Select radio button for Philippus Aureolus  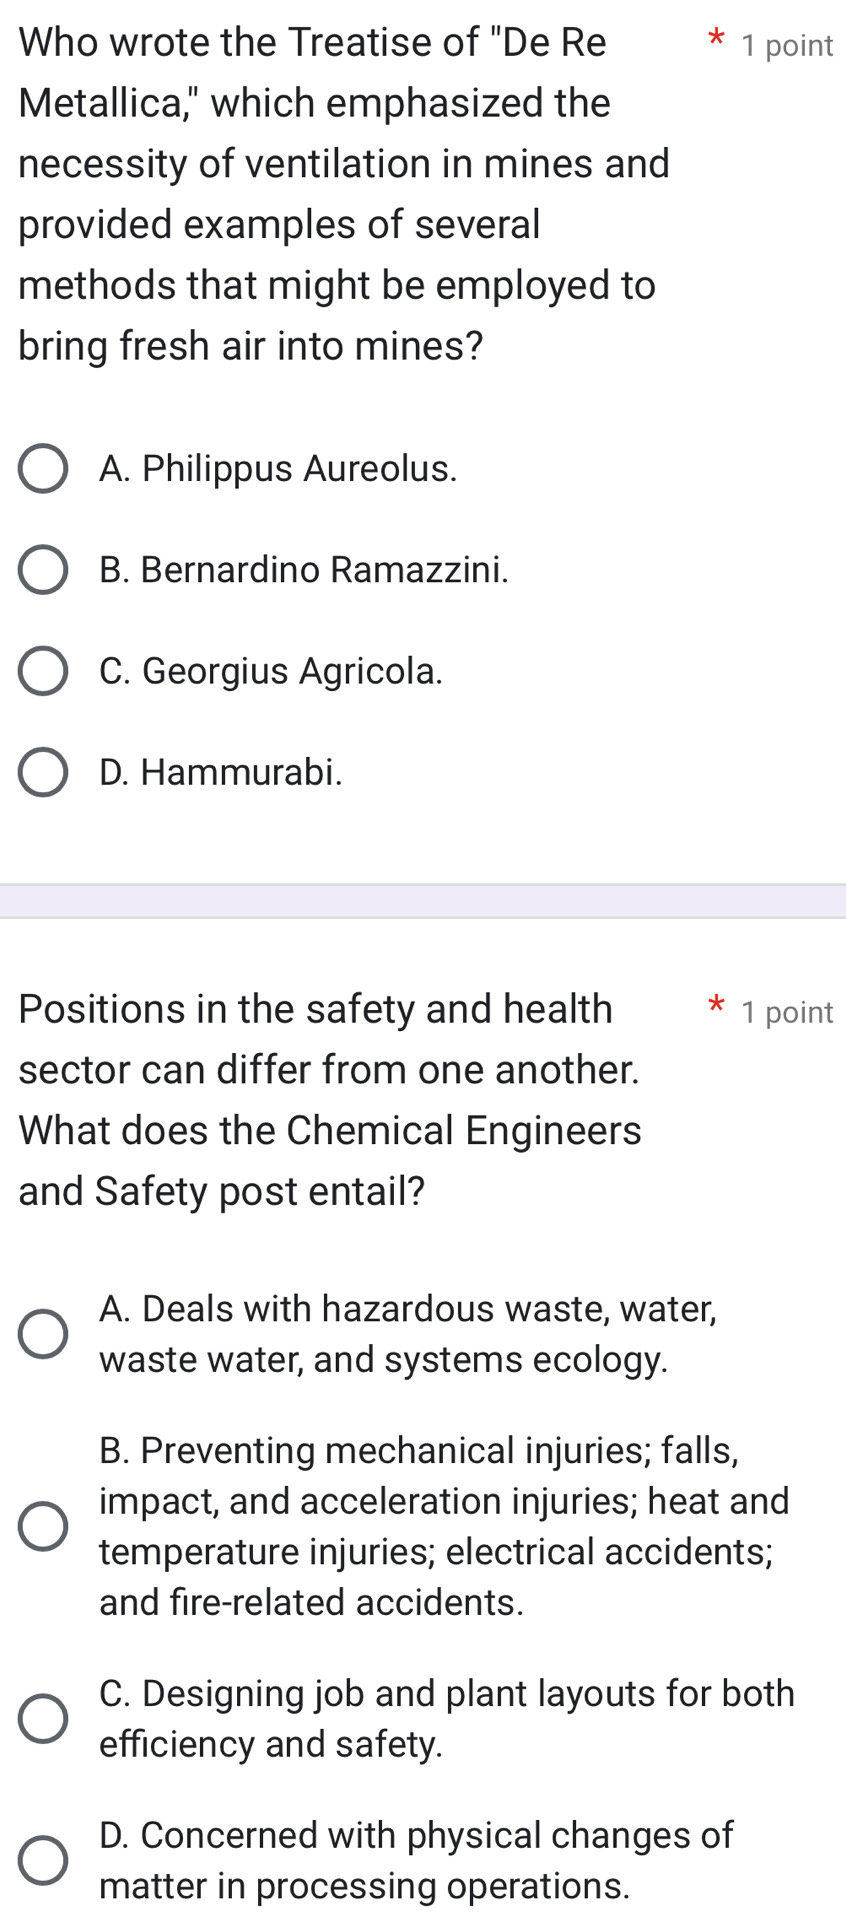click(x=43, y=469)
